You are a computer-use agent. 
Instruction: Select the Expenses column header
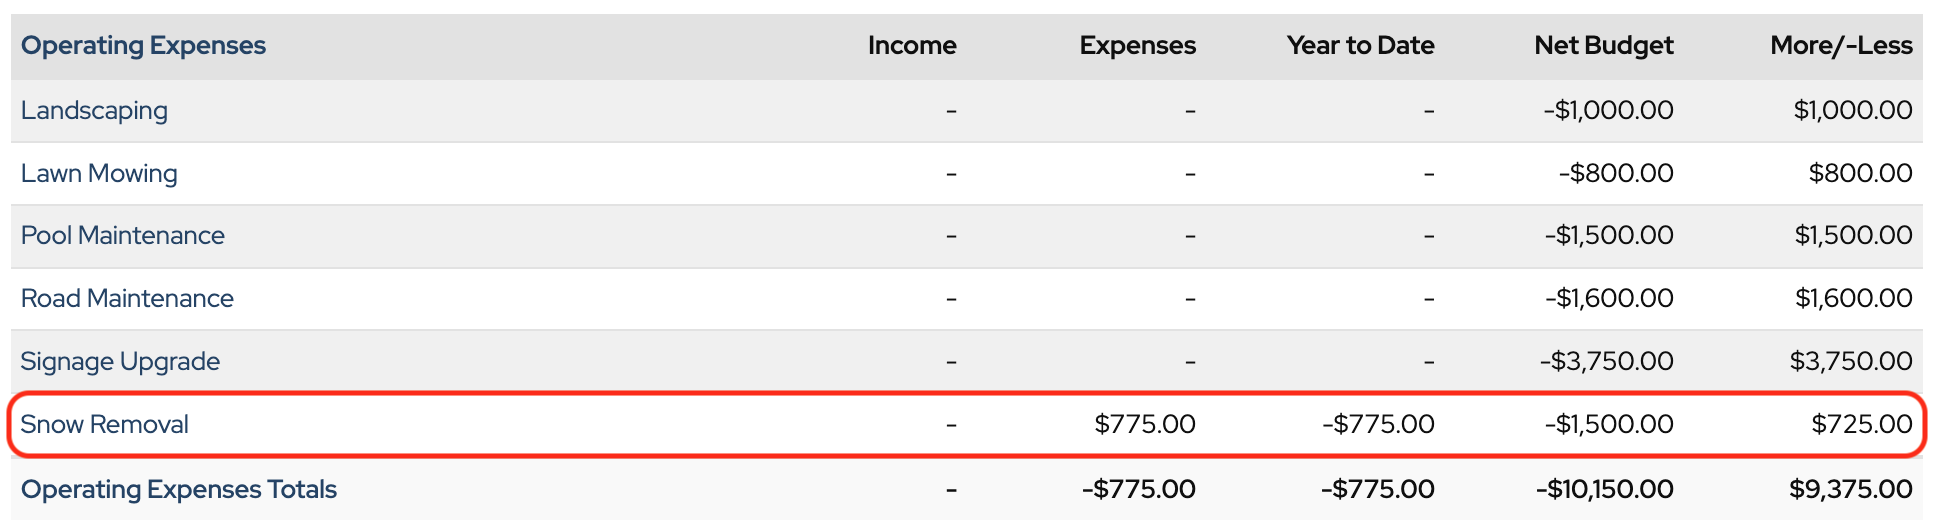pyautogui.click(x=1137, y=45)
